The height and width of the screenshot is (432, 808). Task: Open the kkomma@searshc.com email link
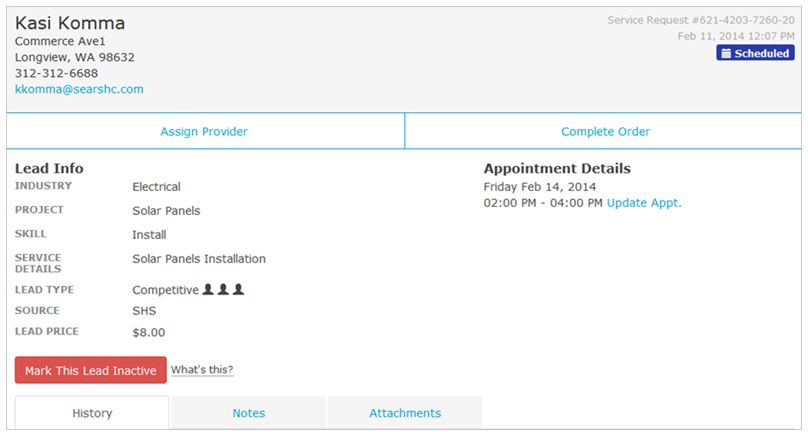pos(79,89)
